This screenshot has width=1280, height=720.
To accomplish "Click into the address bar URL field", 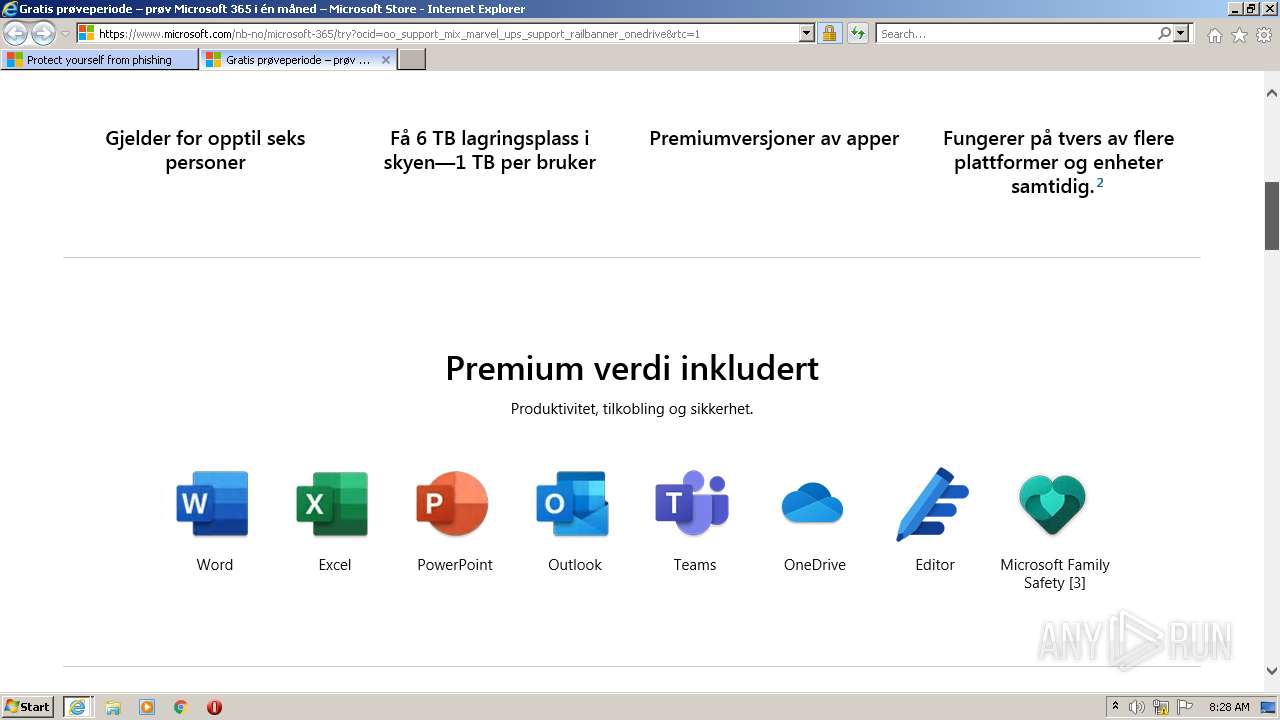I will 448,33.
